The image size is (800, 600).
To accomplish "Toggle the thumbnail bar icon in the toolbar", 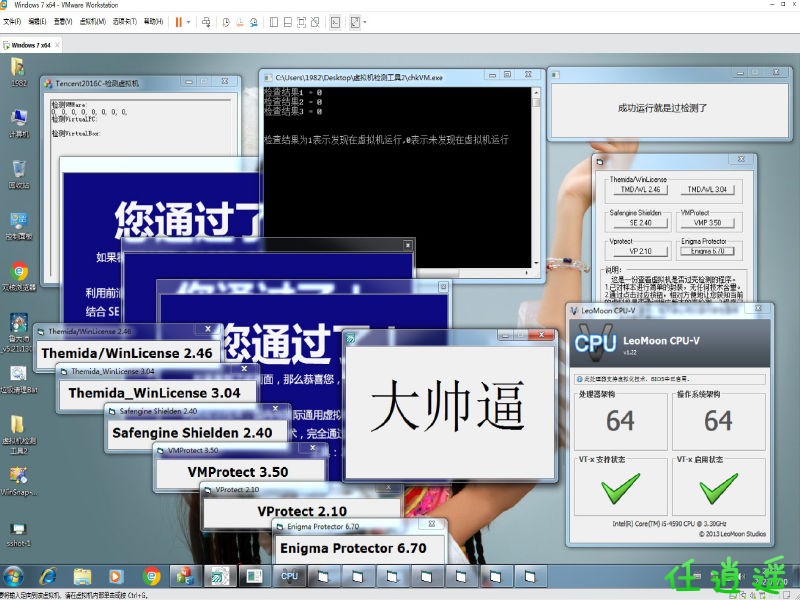I will pyautogui.click(x=288, y=22).
